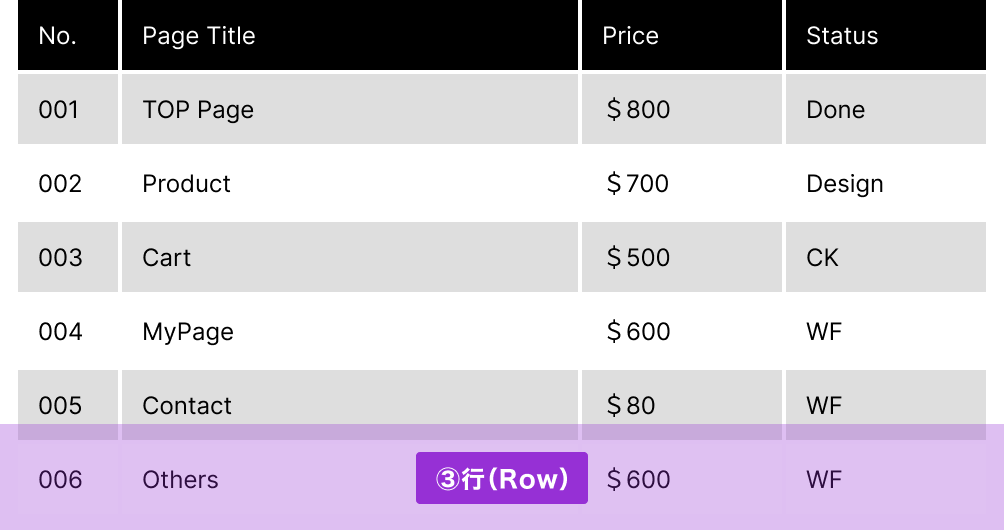Viewport: 1004px width, 530px height.
Task: Click the WF status in row 004
Action: tap(825, 332)
